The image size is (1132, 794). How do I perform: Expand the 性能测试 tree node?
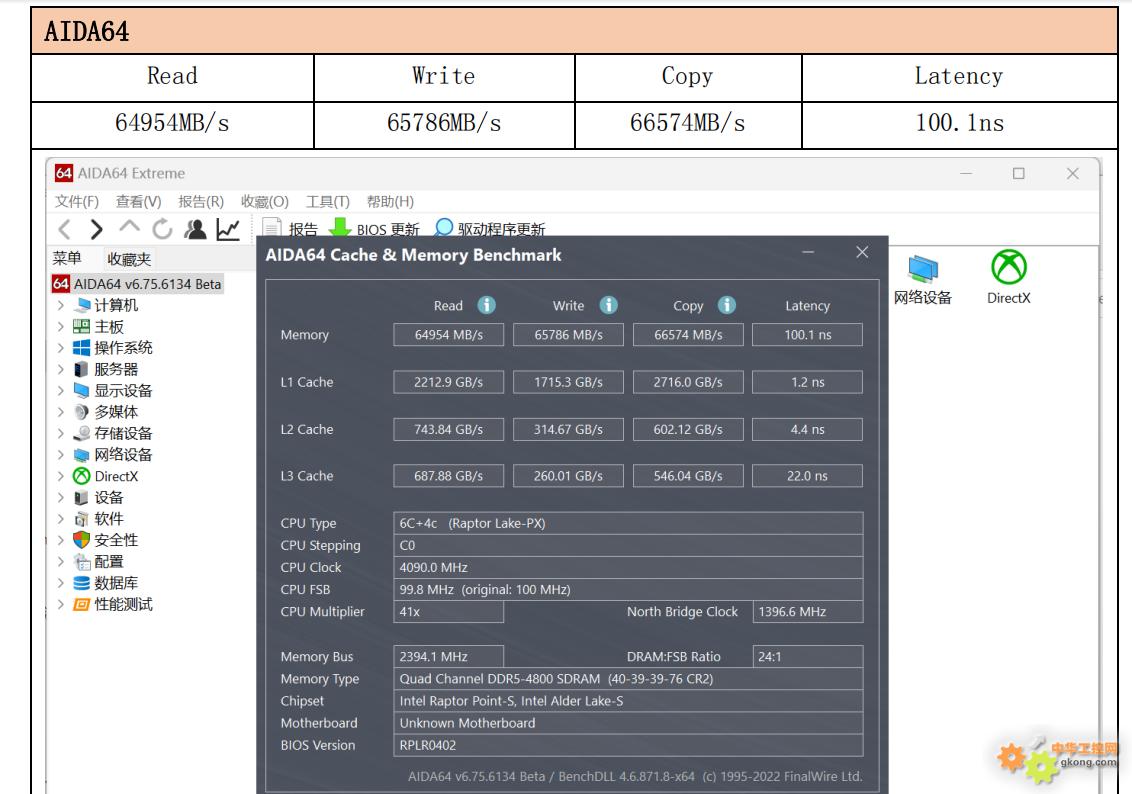click(61, 604)
